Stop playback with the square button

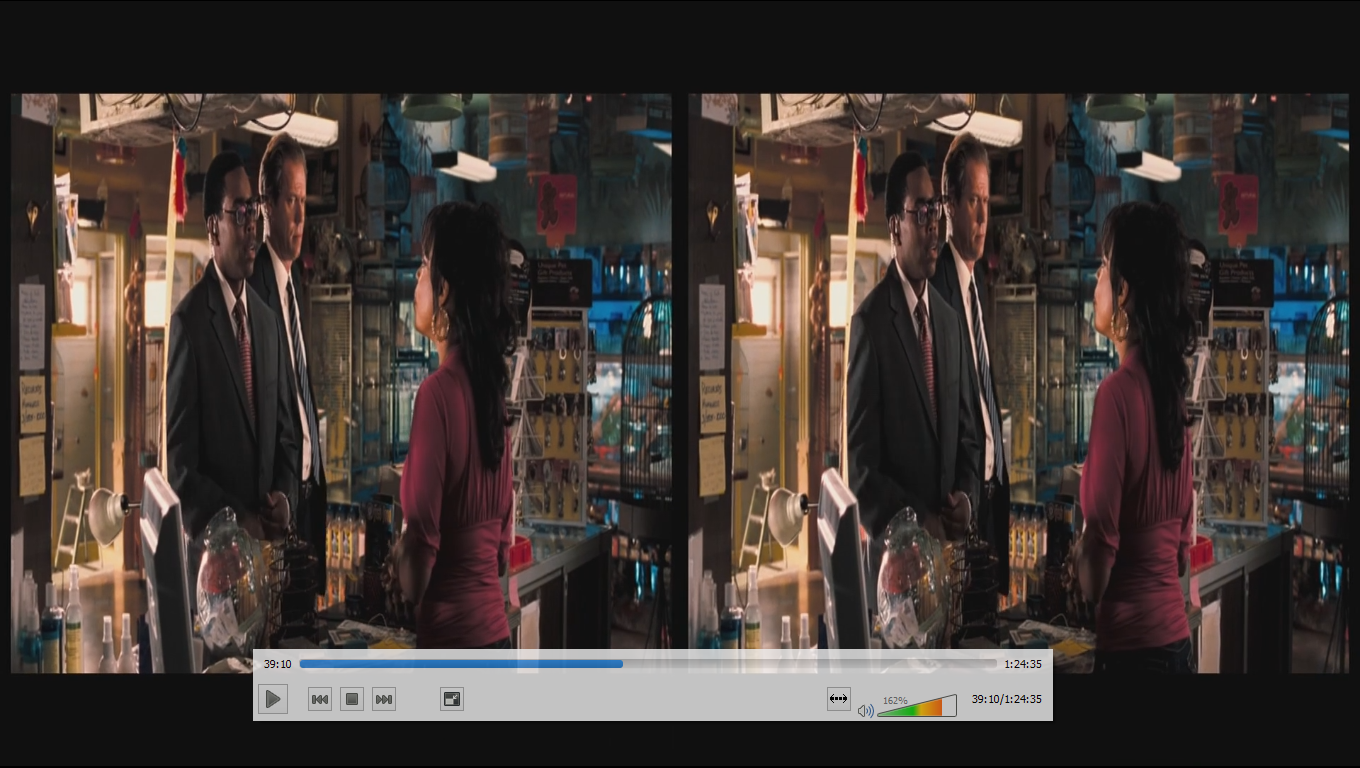[352, 699]
